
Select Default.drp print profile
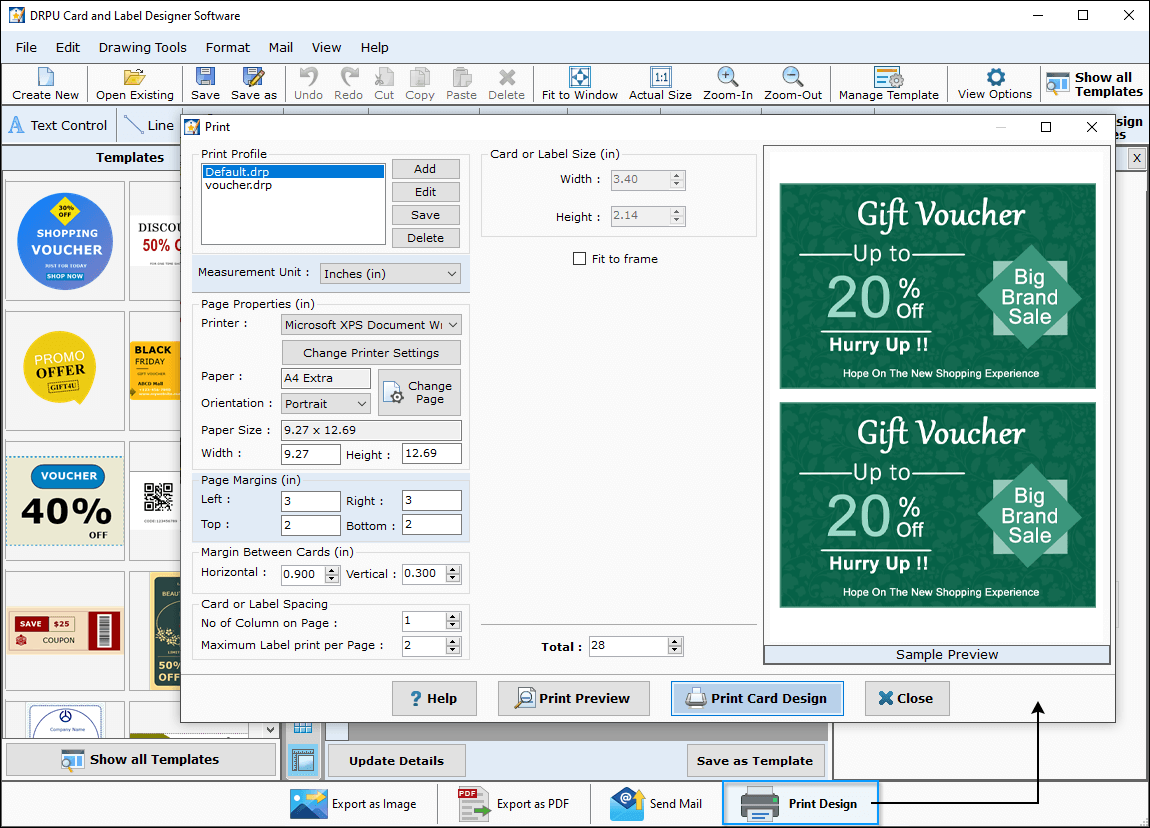293,172
